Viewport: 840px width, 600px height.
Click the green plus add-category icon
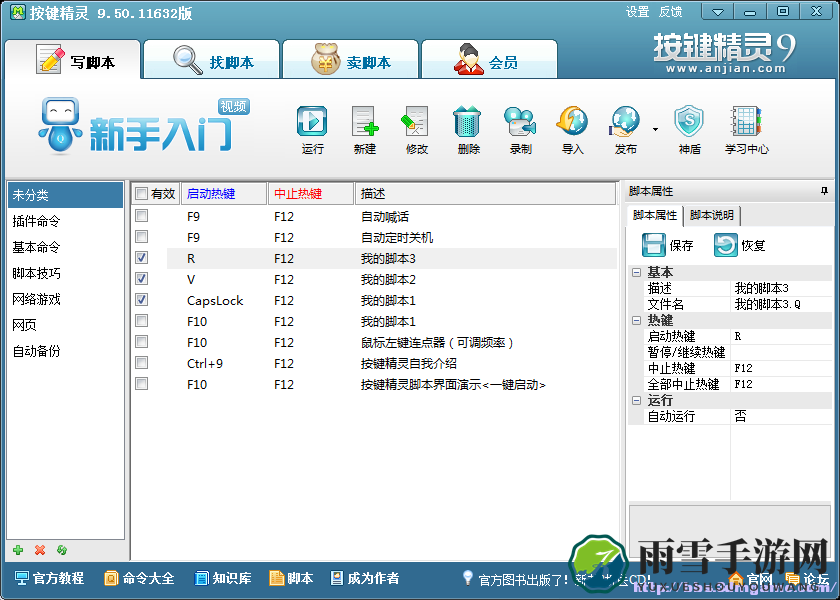pyautogui.click(x=18, y=550)
